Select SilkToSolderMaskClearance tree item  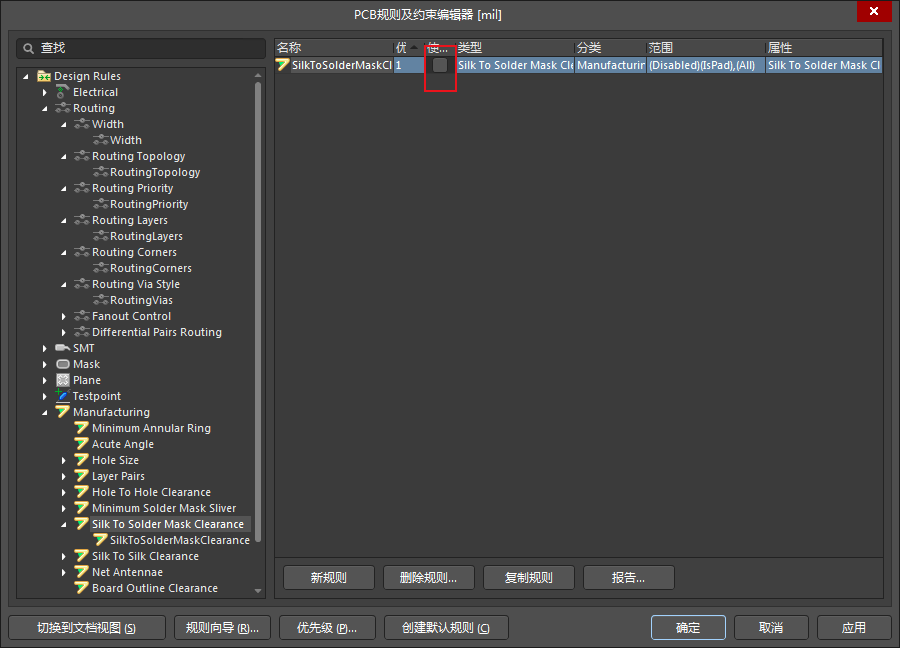coord(180,540)
